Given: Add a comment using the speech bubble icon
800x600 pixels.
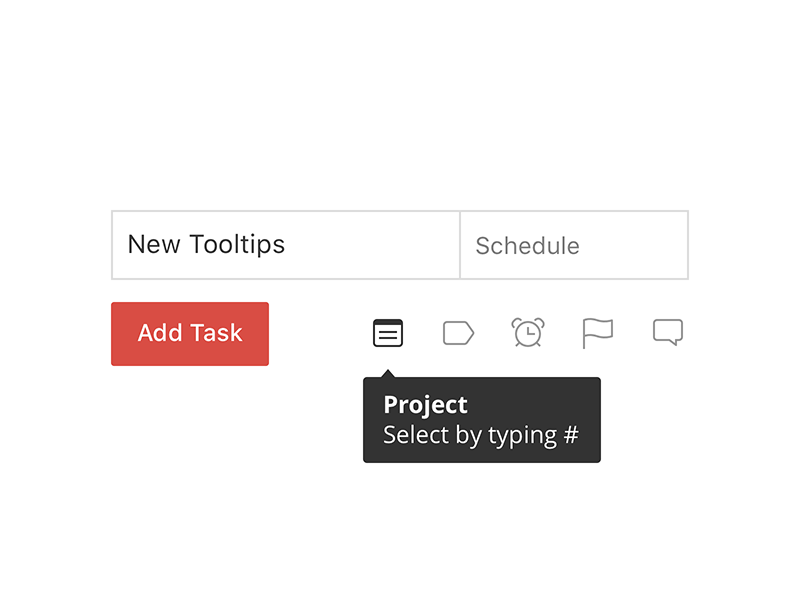Looking at the screenshot, I should click(x=668, y=332).
